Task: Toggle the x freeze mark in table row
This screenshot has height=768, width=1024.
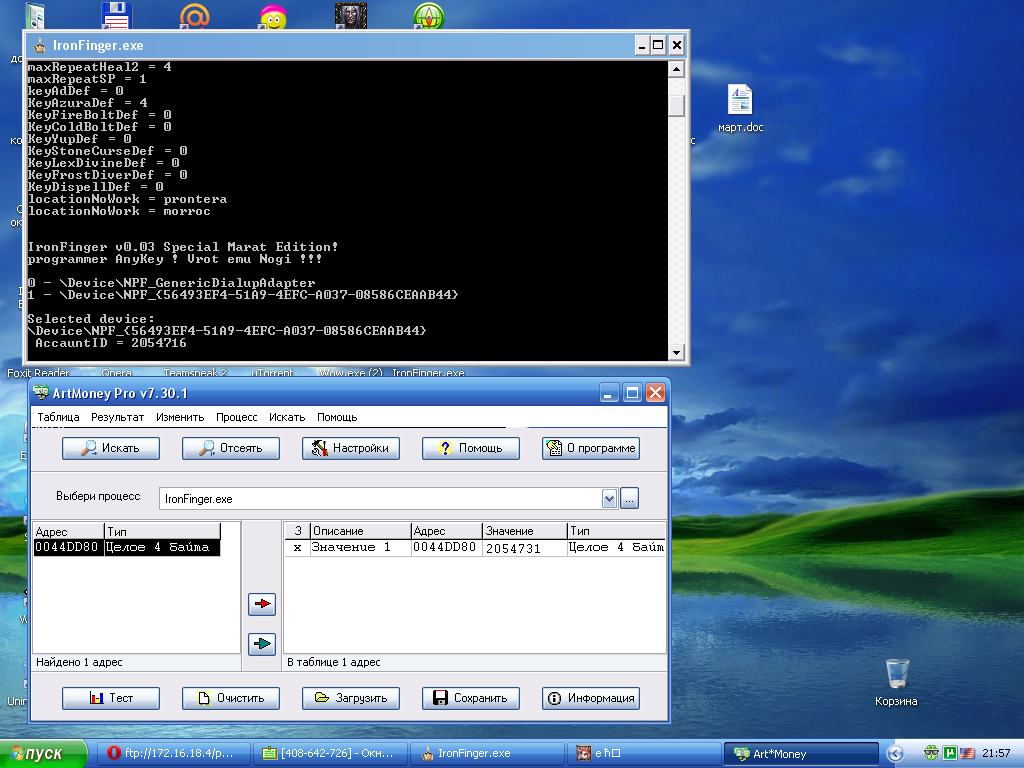Action: (x=297, y=547)
